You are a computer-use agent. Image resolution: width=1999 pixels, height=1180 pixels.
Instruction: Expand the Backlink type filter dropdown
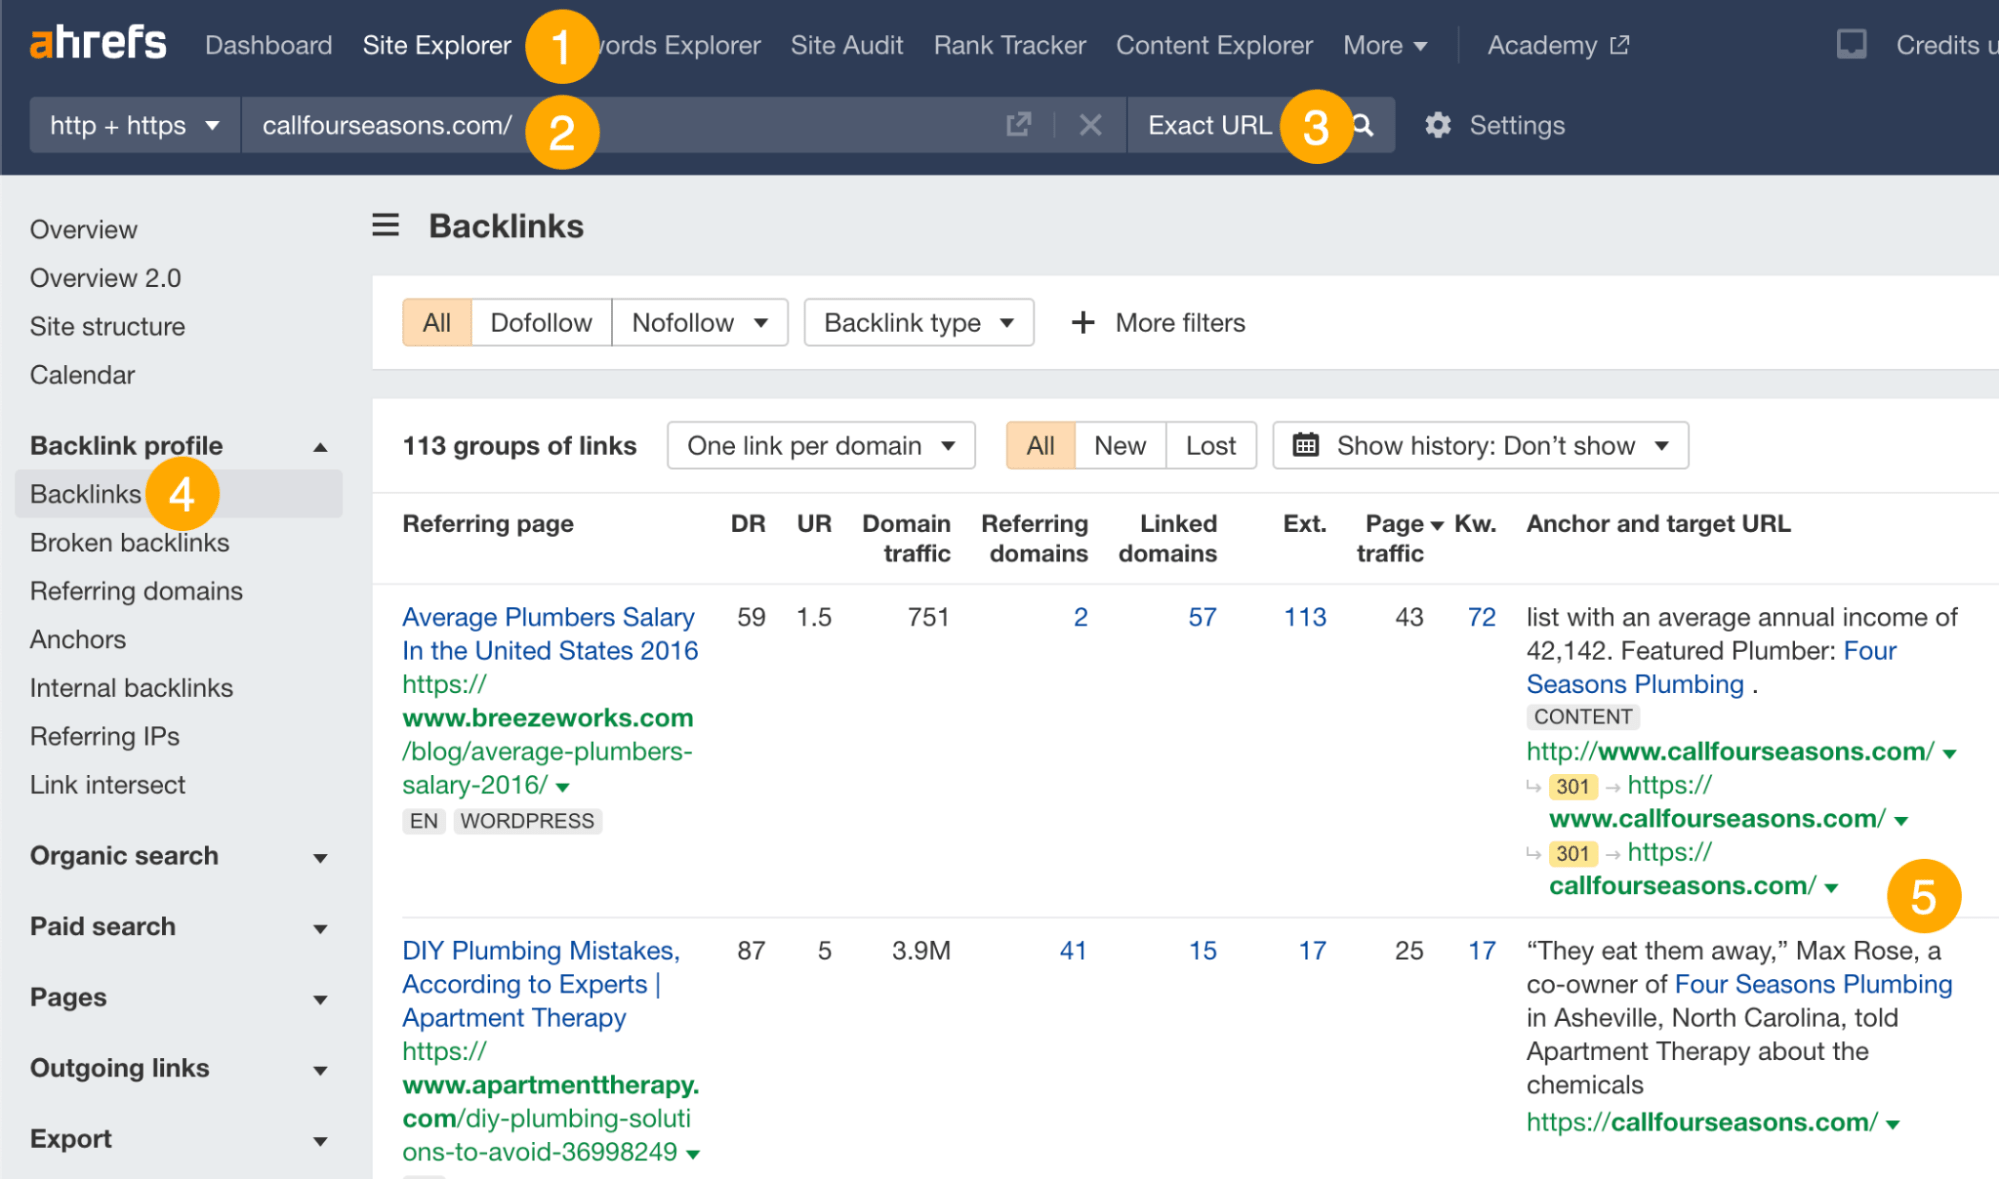(917, 323)
